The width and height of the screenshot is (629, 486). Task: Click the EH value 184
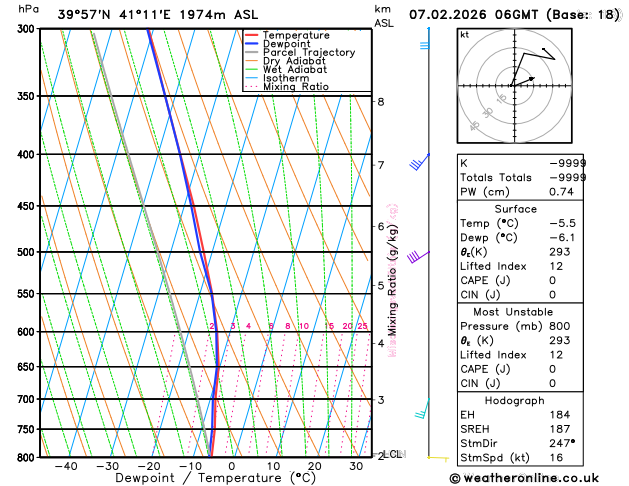[560, 415]
